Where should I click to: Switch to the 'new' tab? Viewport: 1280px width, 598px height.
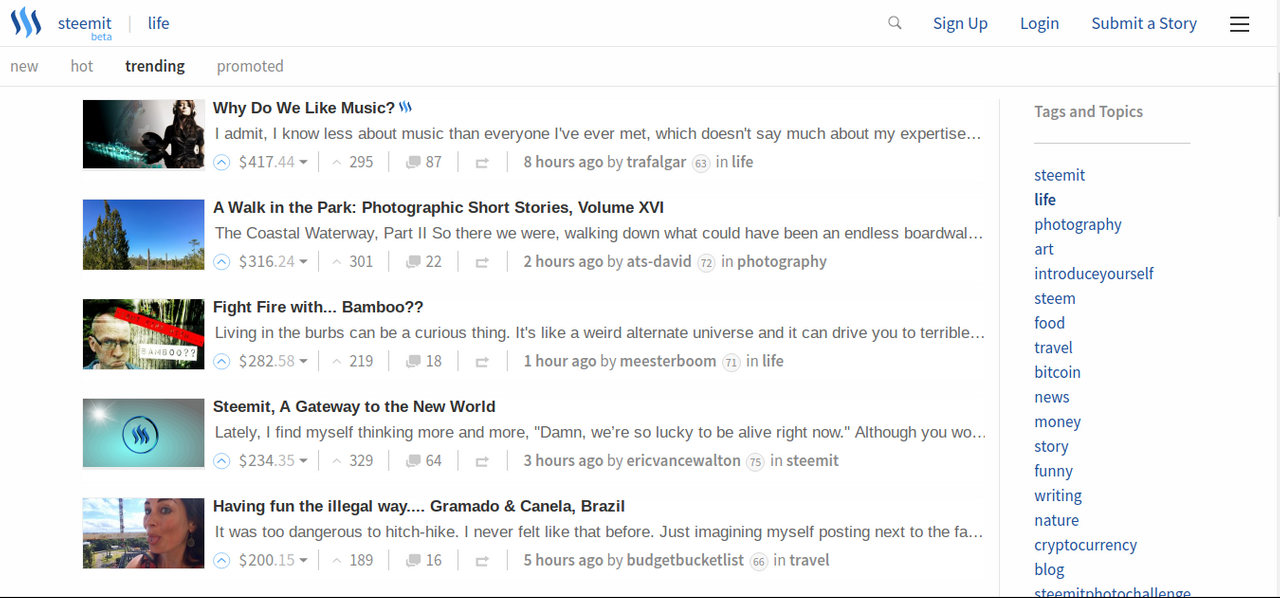pos(24,66)
